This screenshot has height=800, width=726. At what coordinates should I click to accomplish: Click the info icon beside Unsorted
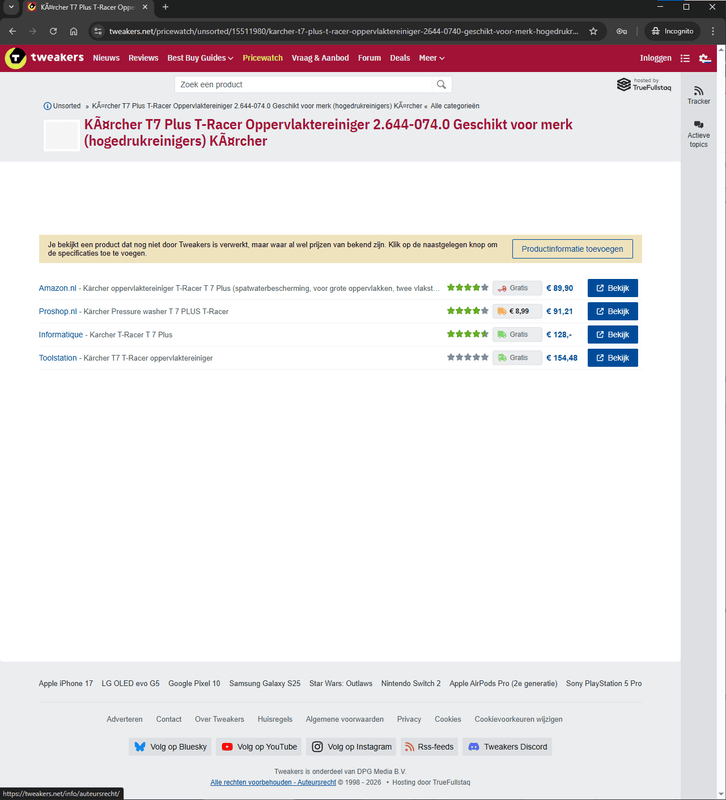point(47,106)
